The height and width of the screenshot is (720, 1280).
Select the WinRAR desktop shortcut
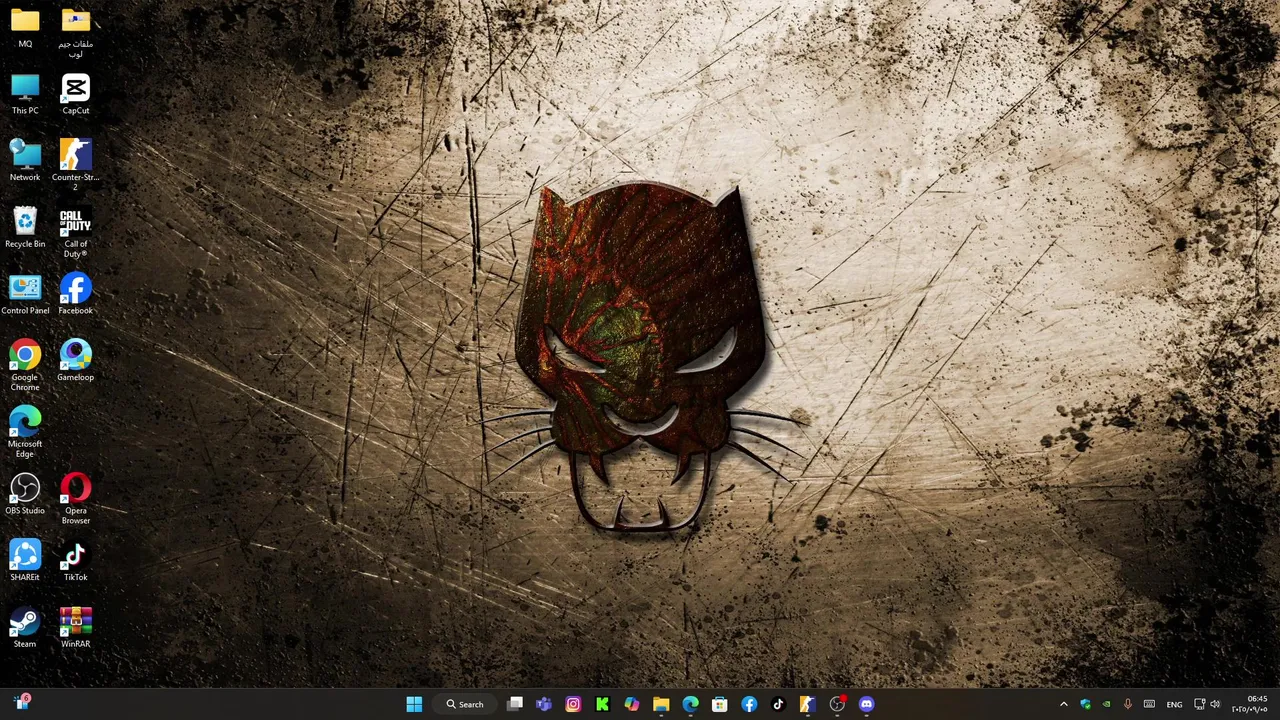[x=75, y=627]
